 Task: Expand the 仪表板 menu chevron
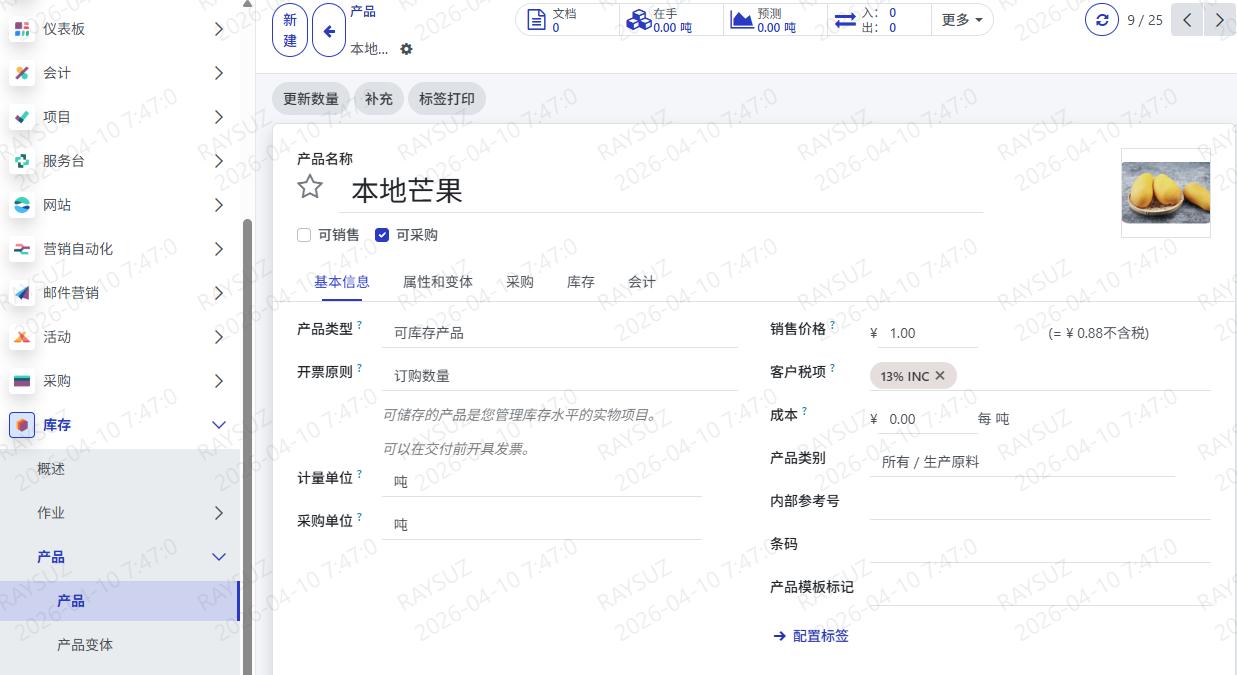click(x=219, y=29)
